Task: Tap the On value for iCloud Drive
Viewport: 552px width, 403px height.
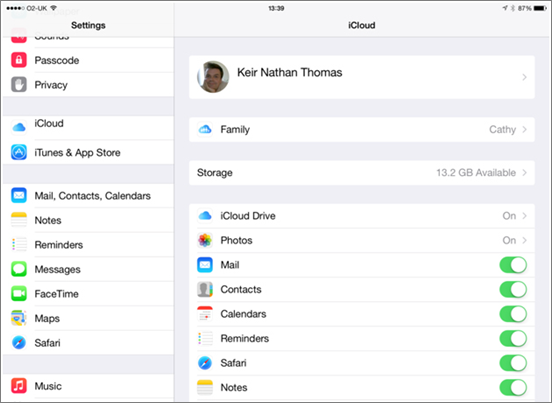Action: (509, 215)
